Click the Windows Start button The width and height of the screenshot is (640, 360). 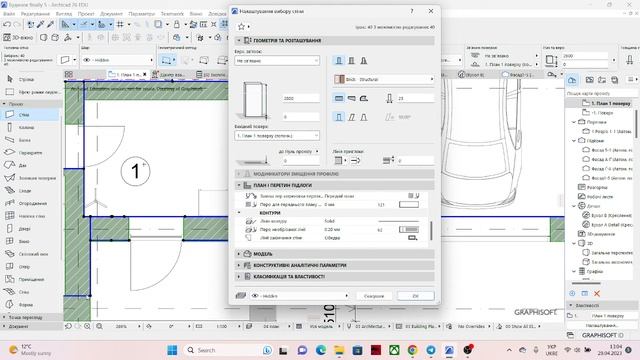(172, 350)
